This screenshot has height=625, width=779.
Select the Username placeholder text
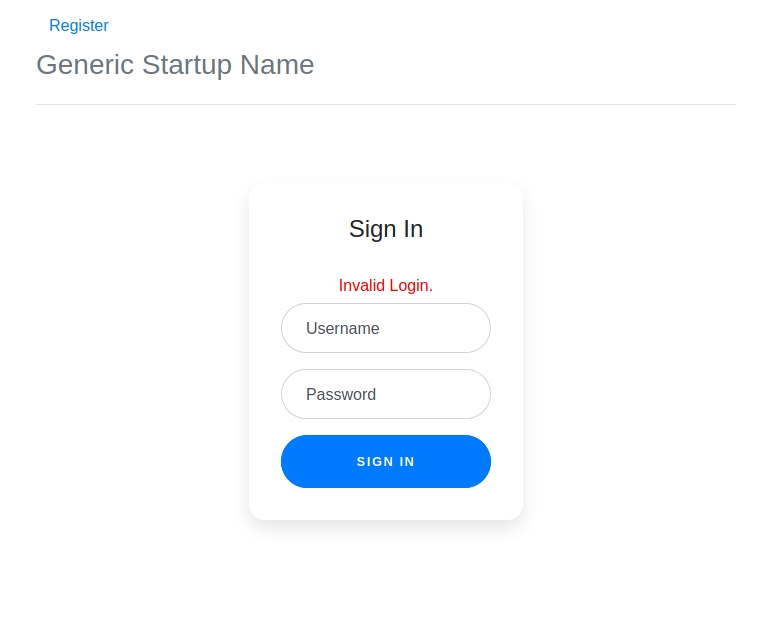pos(343,328)
